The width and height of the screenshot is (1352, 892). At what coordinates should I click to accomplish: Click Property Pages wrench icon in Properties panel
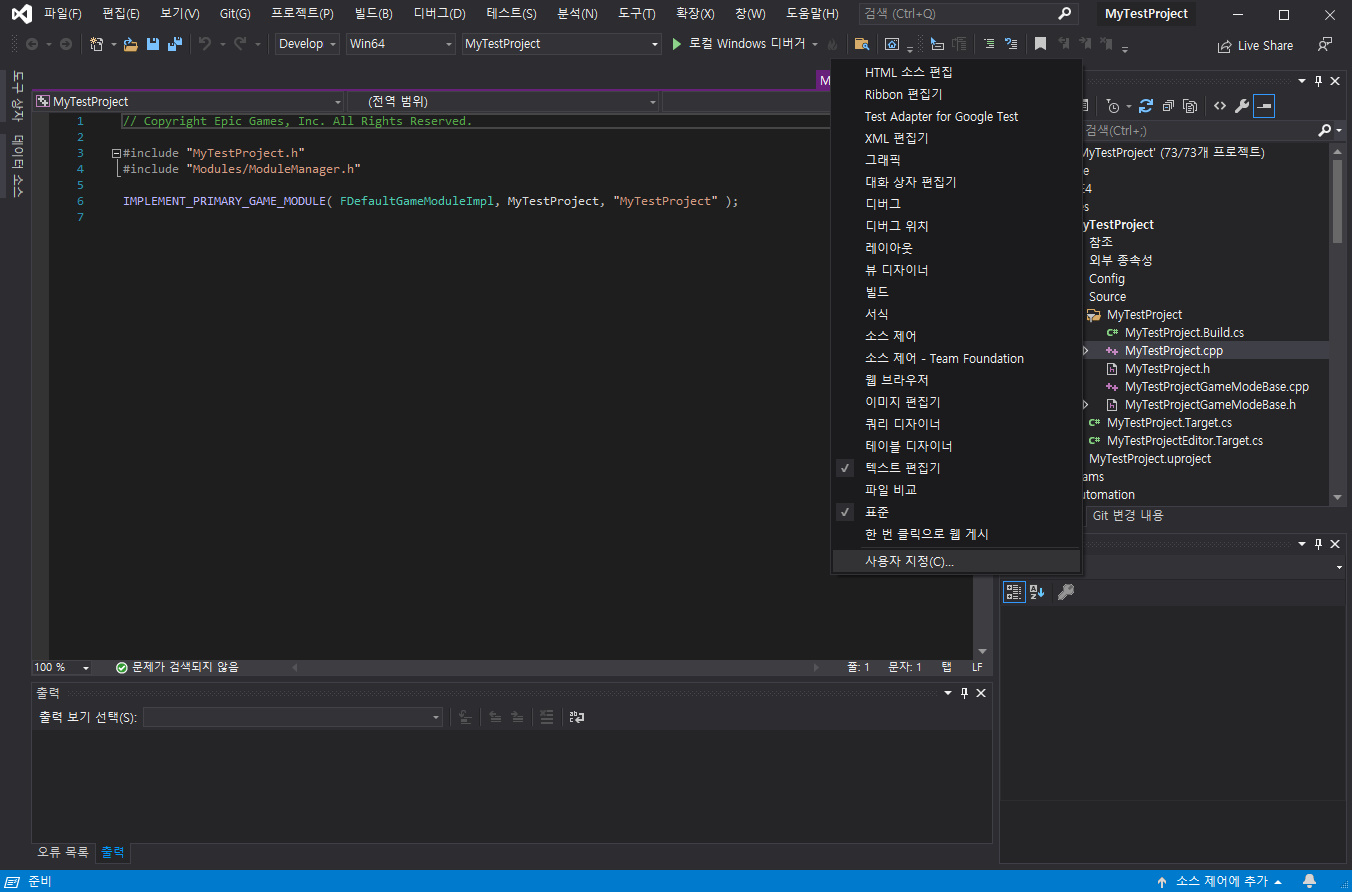(1066, 592)
